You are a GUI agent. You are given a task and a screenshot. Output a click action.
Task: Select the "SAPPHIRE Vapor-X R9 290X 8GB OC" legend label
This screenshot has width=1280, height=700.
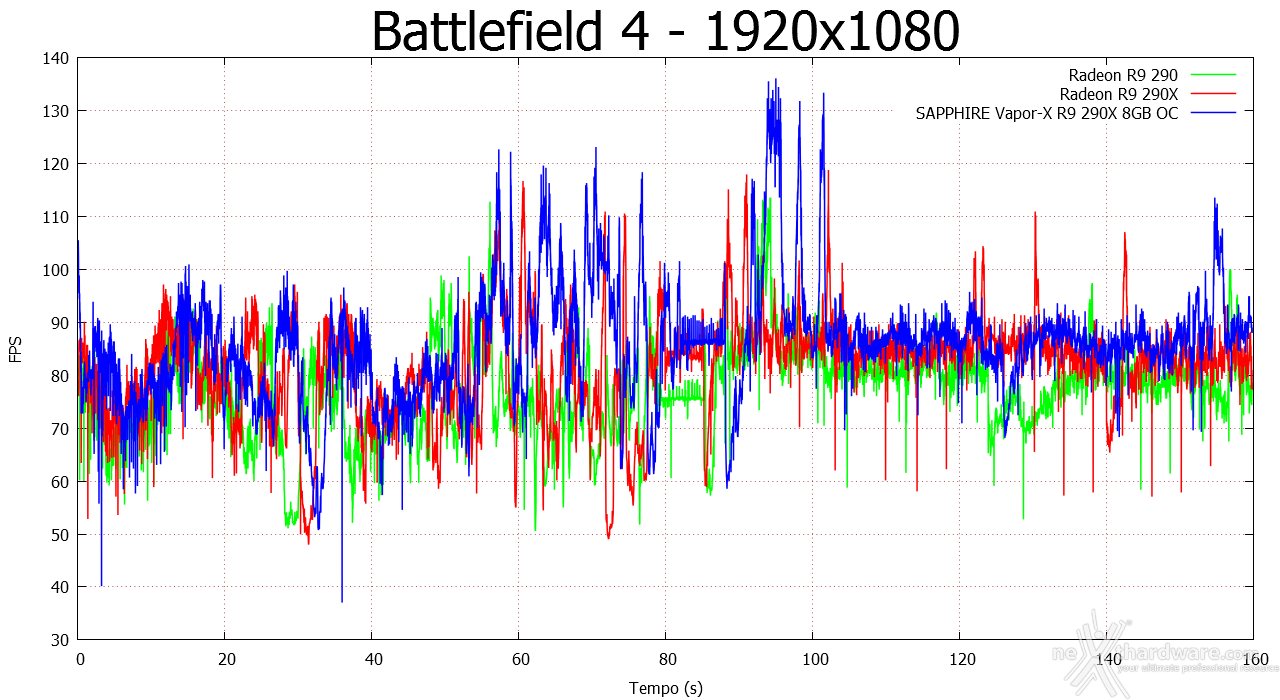tap(1047, 113)
